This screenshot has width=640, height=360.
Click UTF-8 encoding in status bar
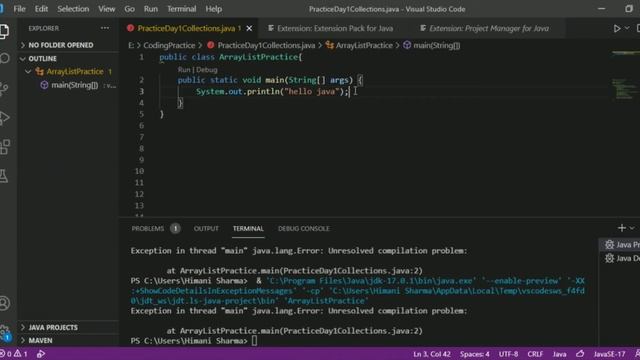[x=508, y=354]
